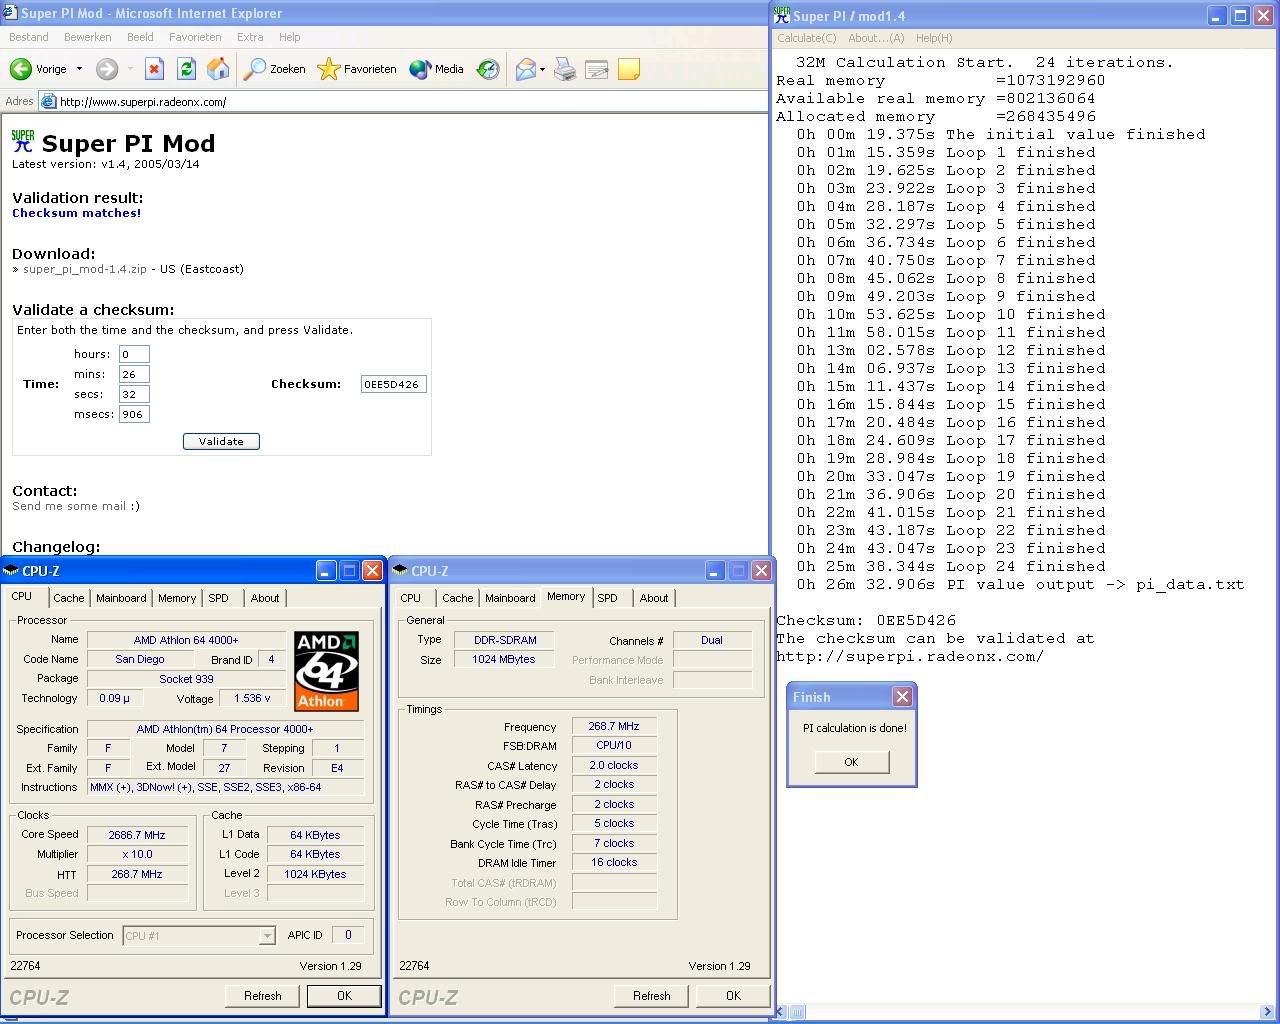Switch to Cache tab in left CPU-Z window
This screenshot has width=1280, height=1024.
coord(69,598)
